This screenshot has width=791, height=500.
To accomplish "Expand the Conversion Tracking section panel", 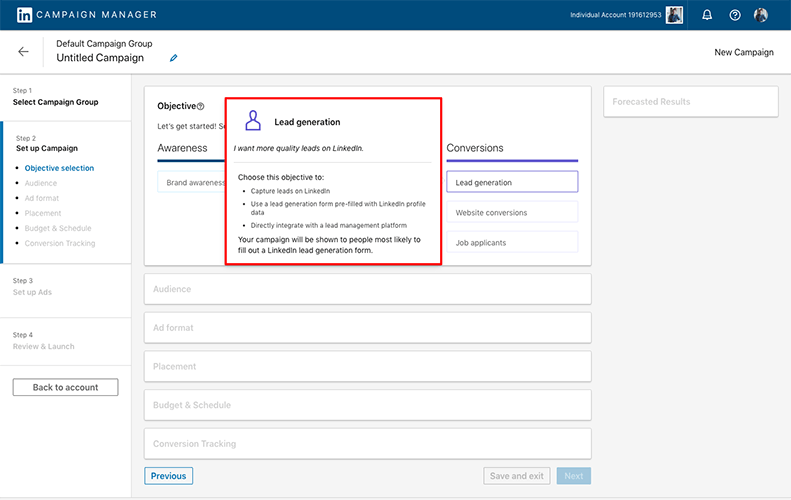I will [368, 444].
